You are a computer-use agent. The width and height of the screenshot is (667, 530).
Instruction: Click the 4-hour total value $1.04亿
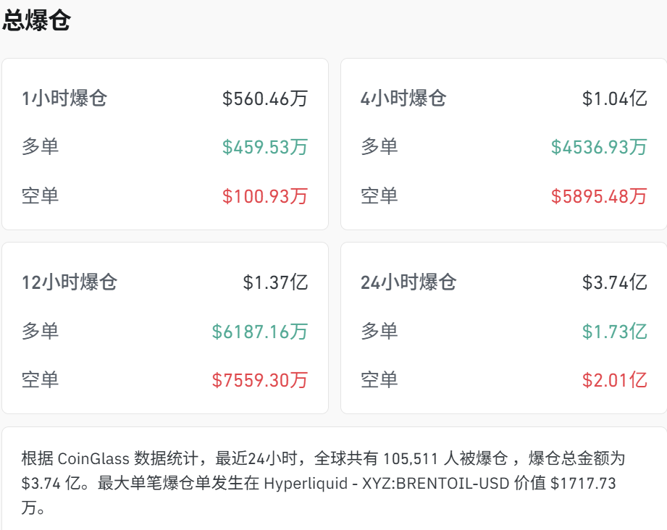pyautogui.click(x=614, y=99)
